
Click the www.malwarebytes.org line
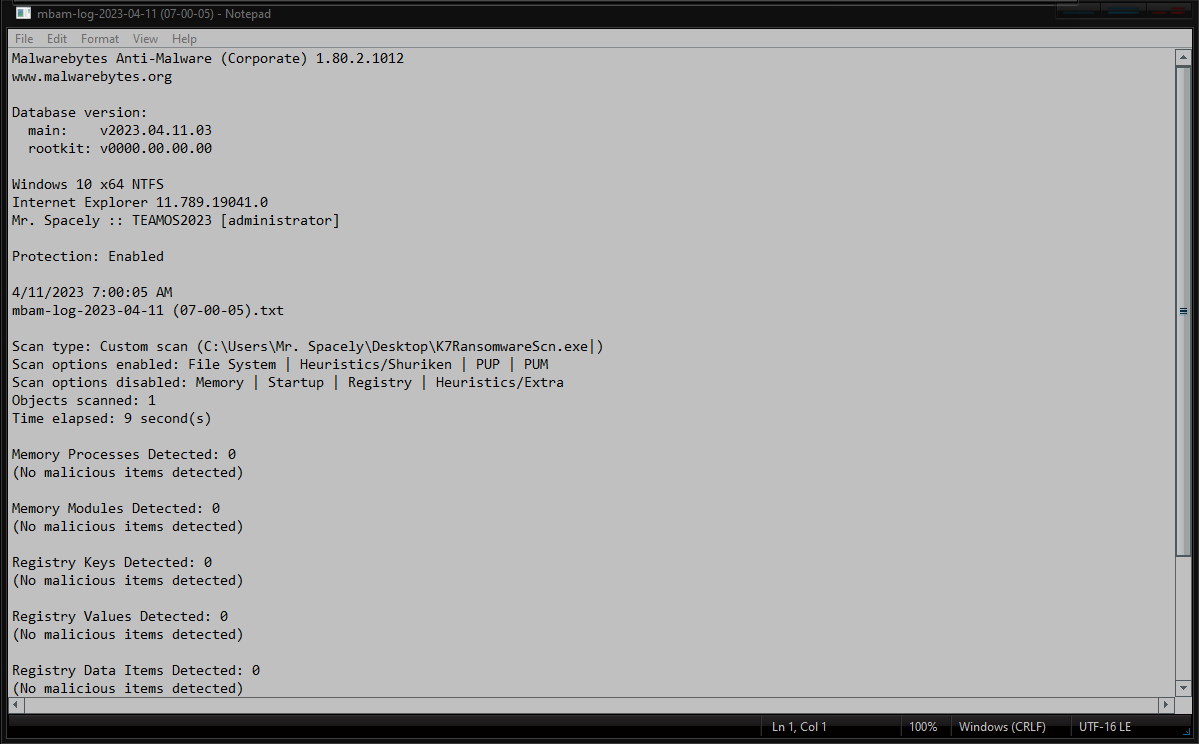(x=92, y=76)
